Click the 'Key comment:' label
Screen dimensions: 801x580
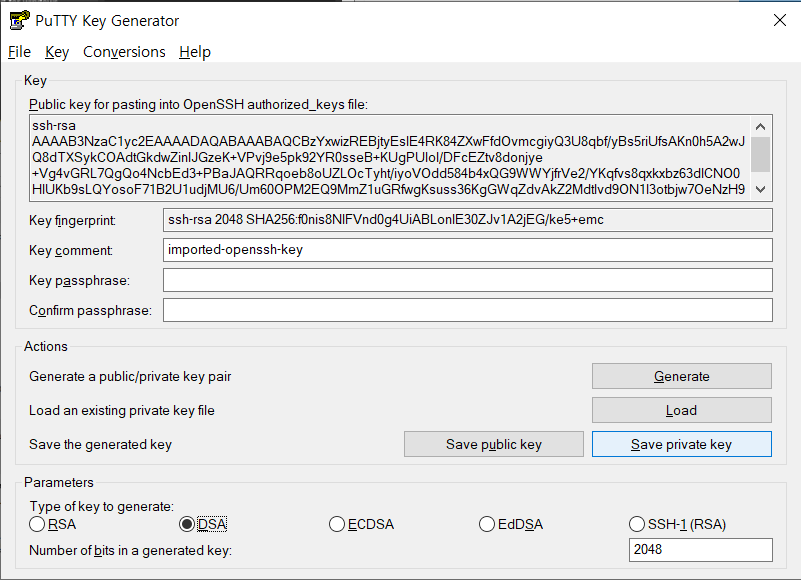[x=70, y=250]
